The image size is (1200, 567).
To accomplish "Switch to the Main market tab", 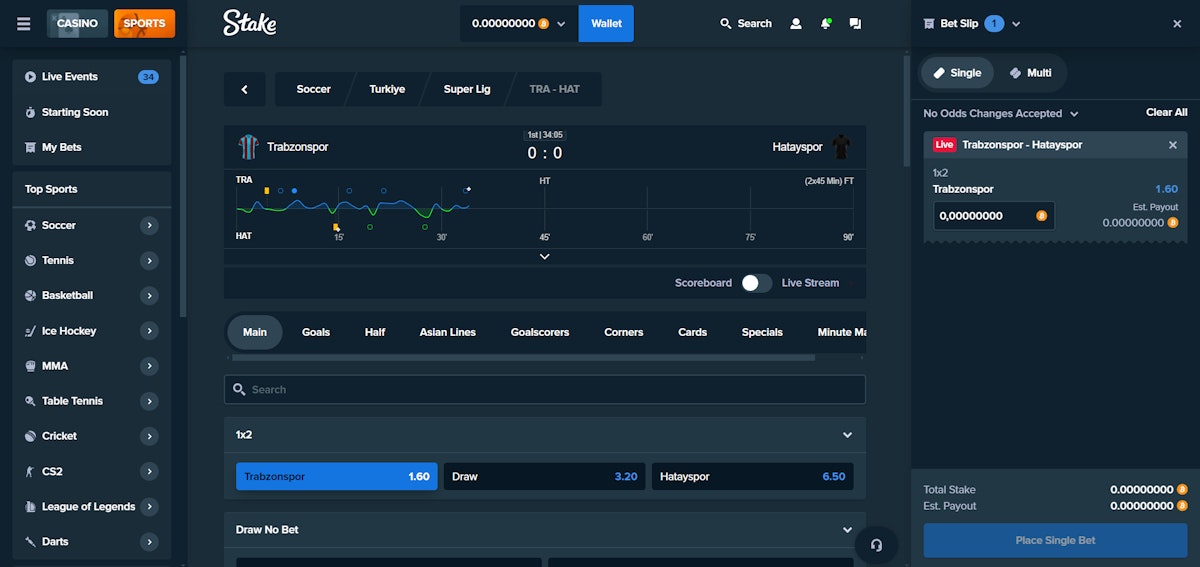I will coord(255,332).
